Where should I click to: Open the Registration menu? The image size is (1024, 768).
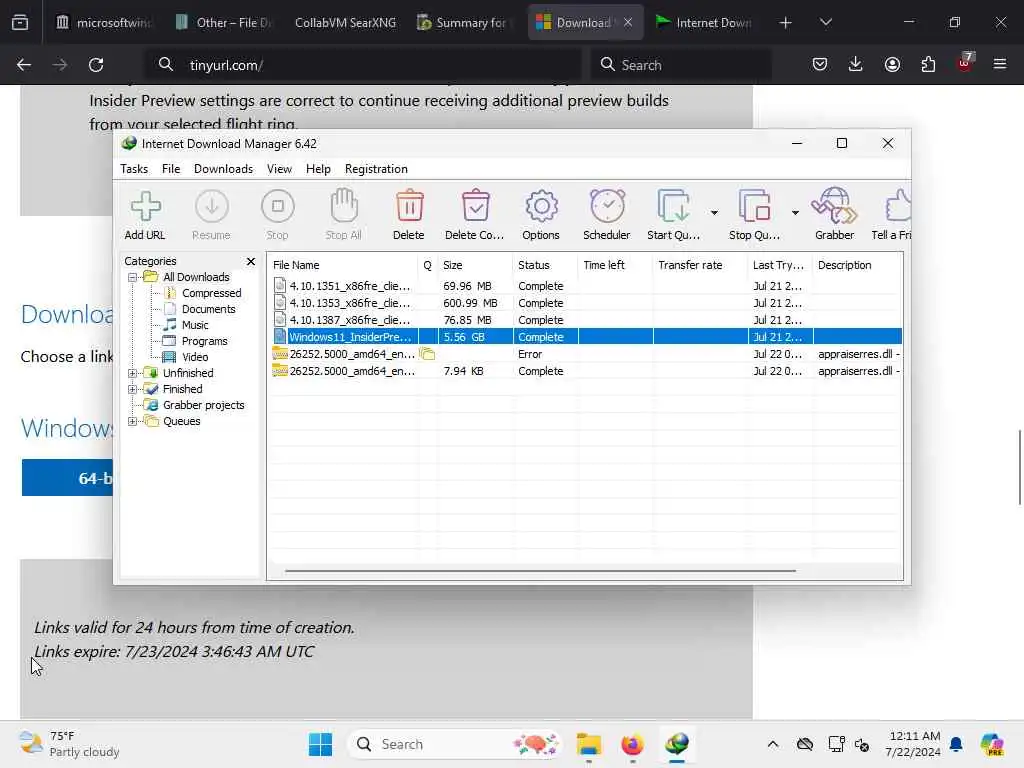tap(376, 169)
